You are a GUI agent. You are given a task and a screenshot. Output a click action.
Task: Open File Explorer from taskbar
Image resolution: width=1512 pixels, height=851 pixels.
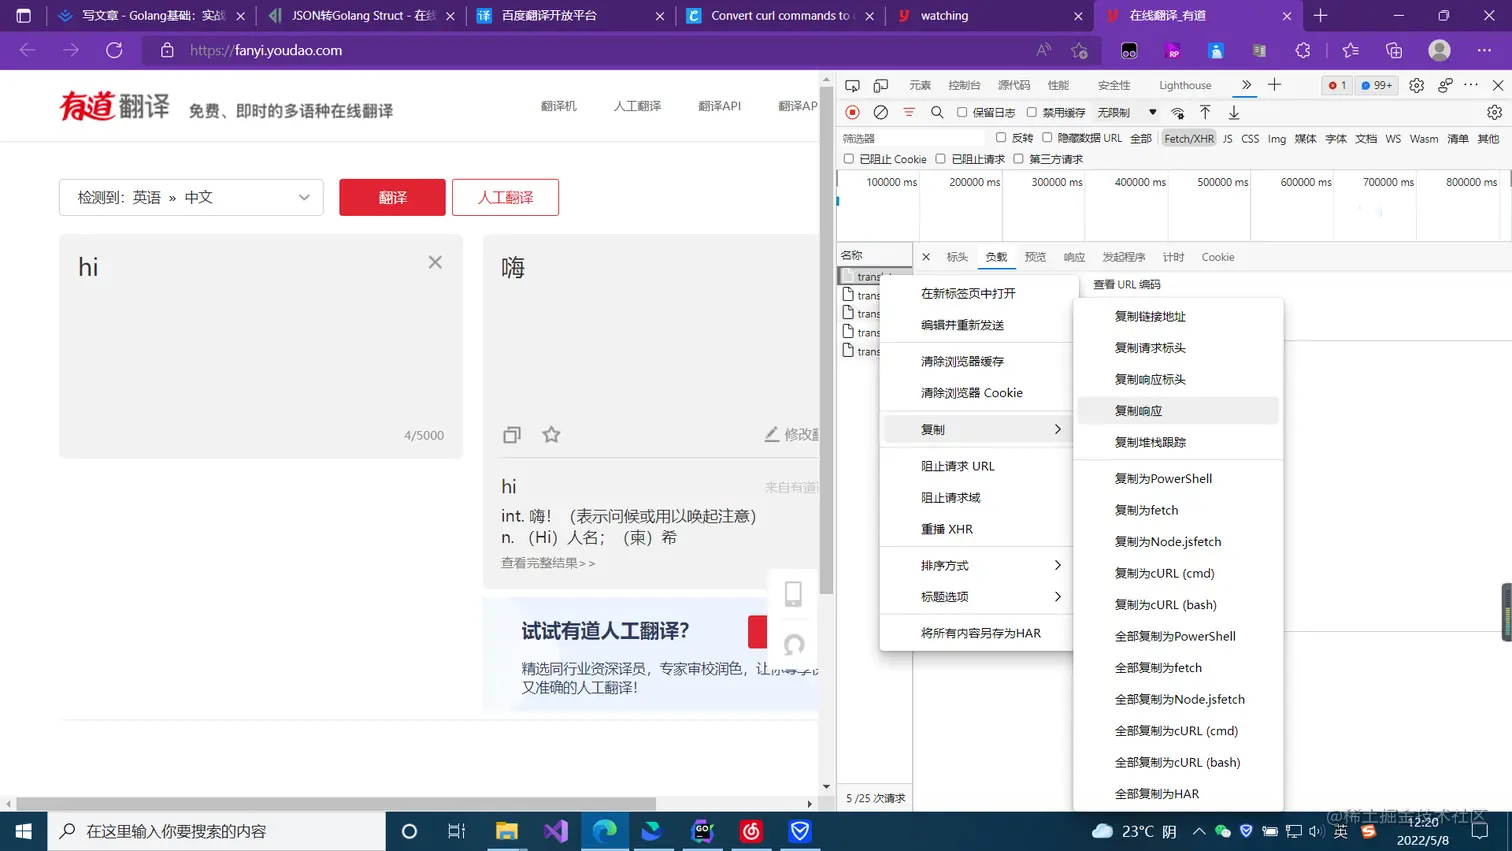tap(507, 831)
